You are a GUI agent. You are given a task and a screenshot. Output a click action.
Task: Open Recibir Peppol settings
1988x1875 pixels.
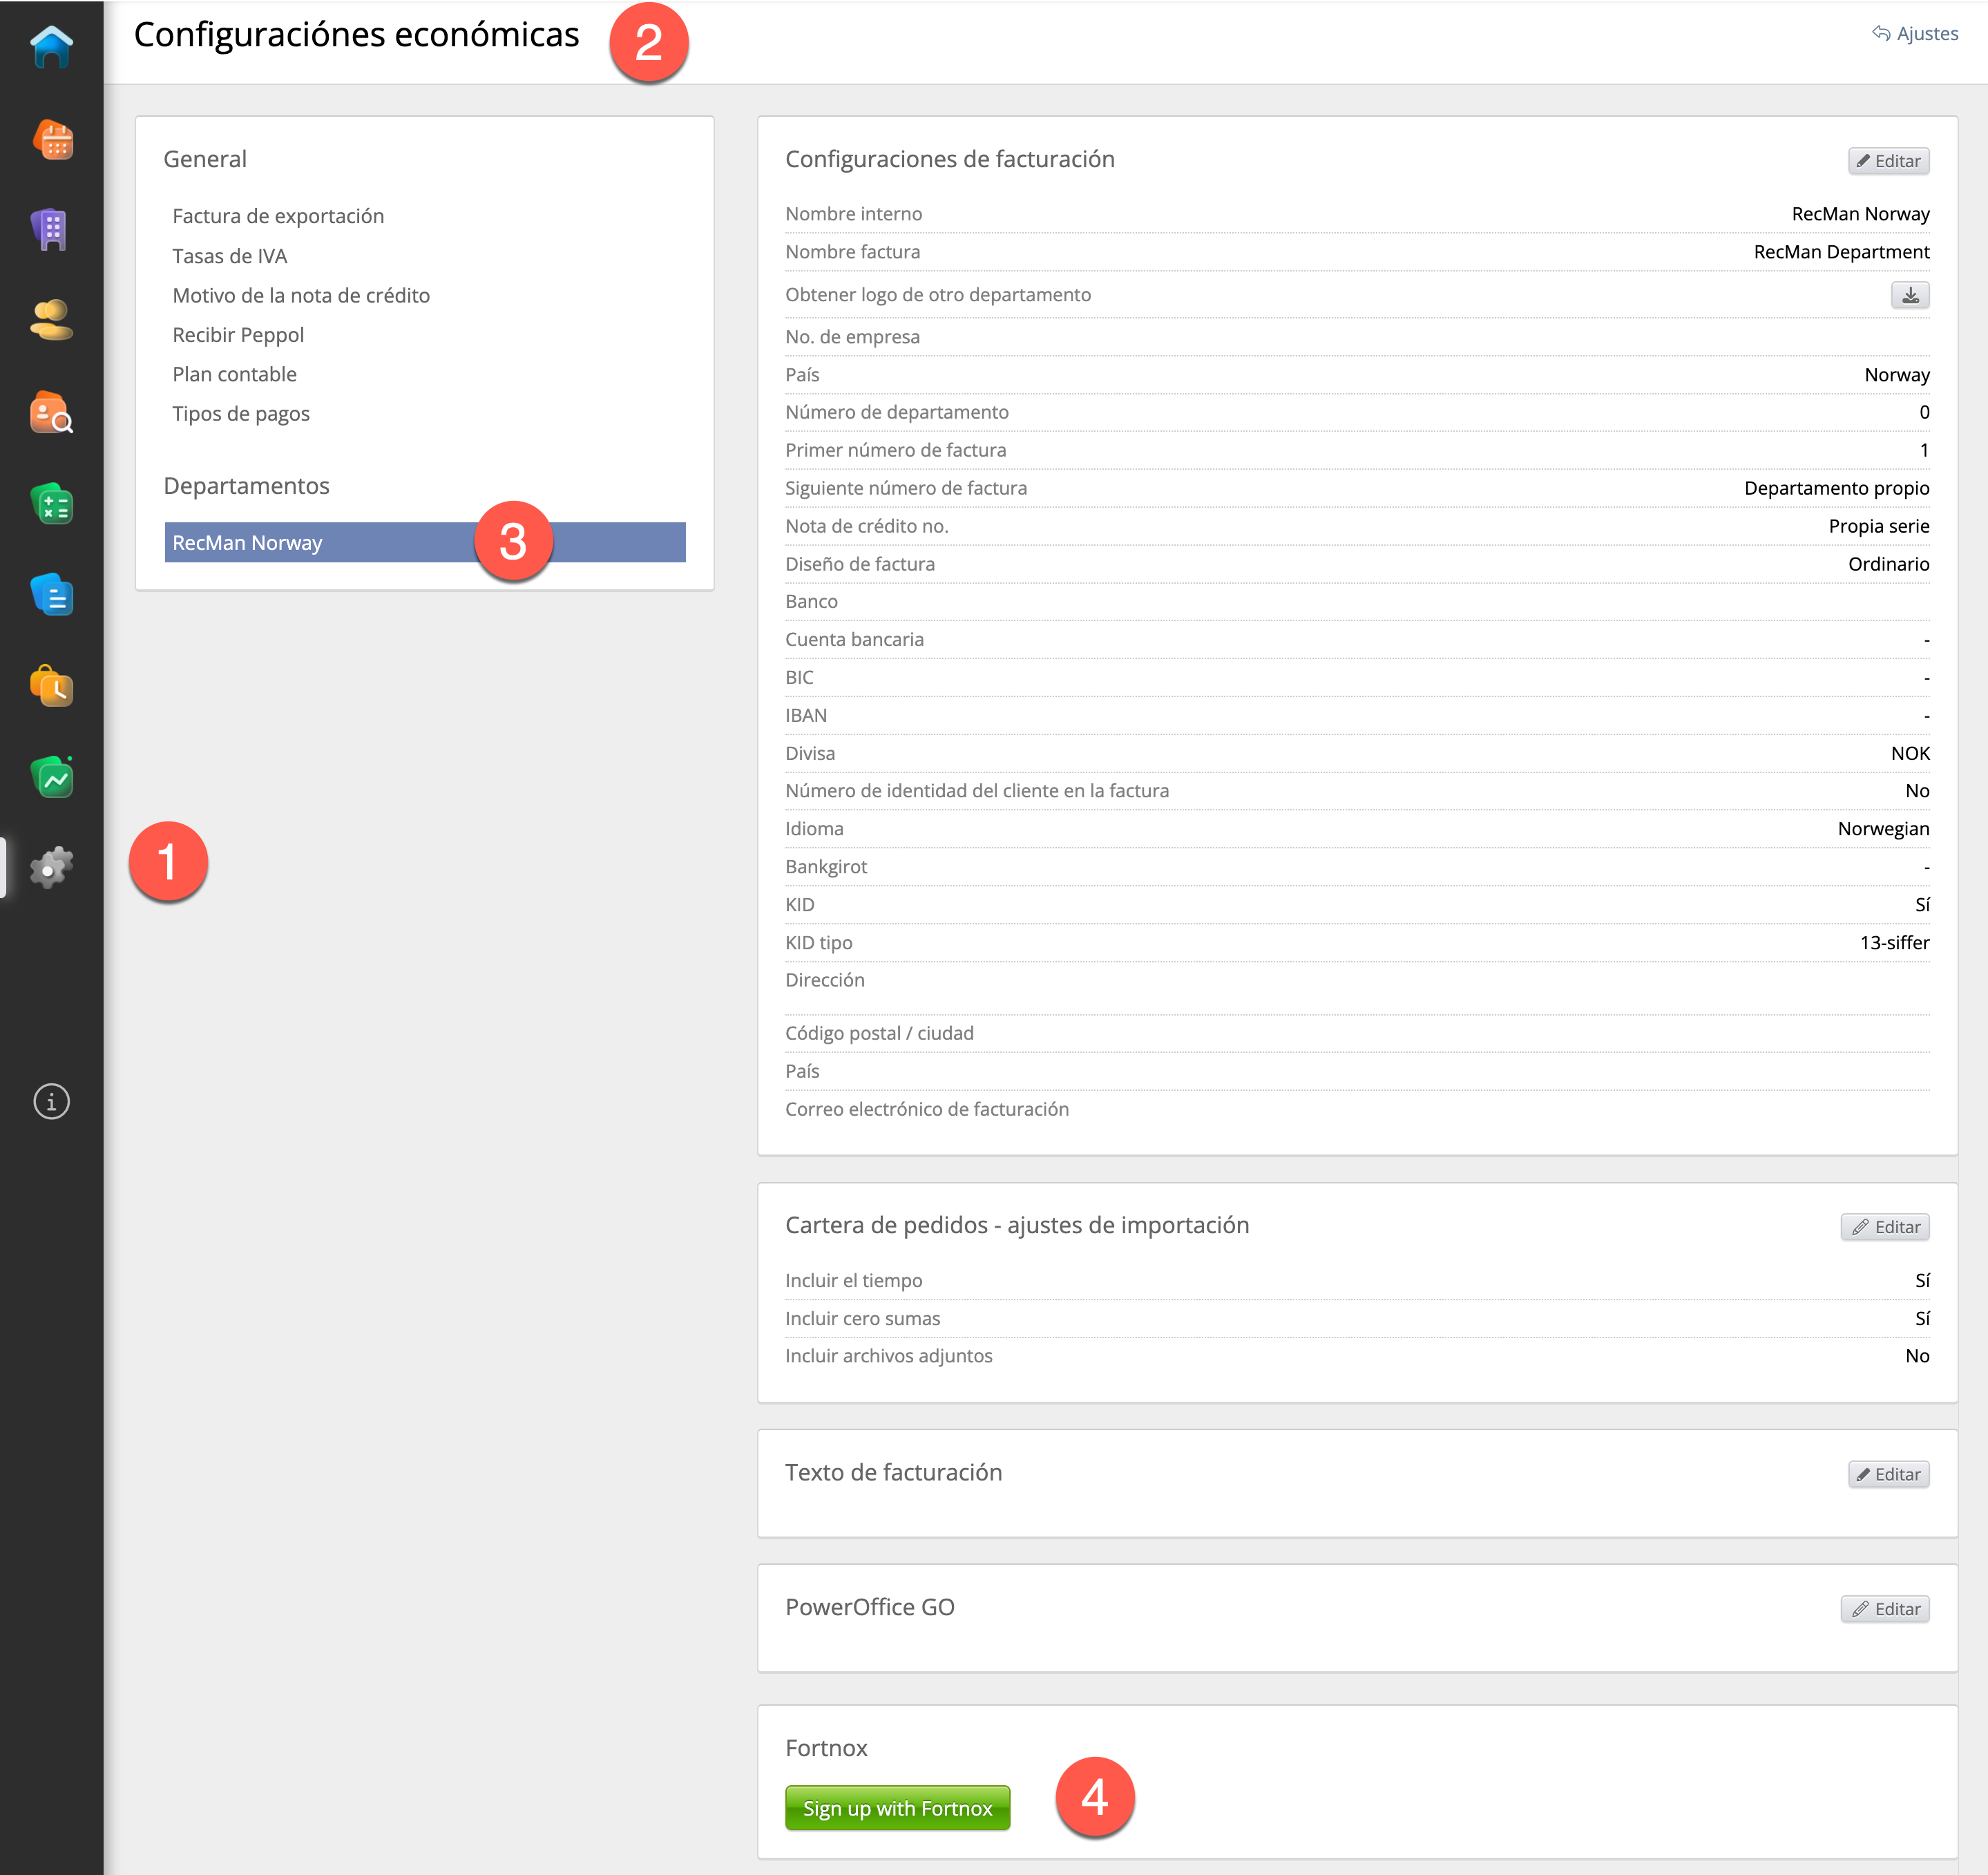point(237,335)
